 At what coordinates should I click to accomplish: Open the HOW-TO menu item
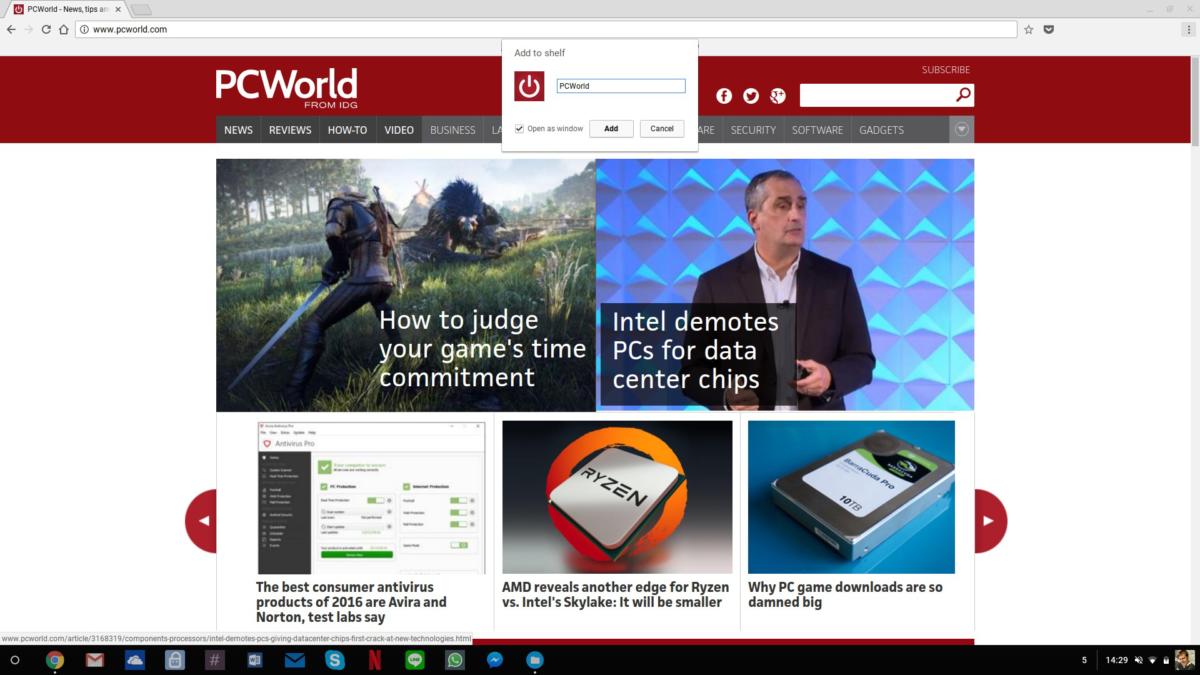348,130
